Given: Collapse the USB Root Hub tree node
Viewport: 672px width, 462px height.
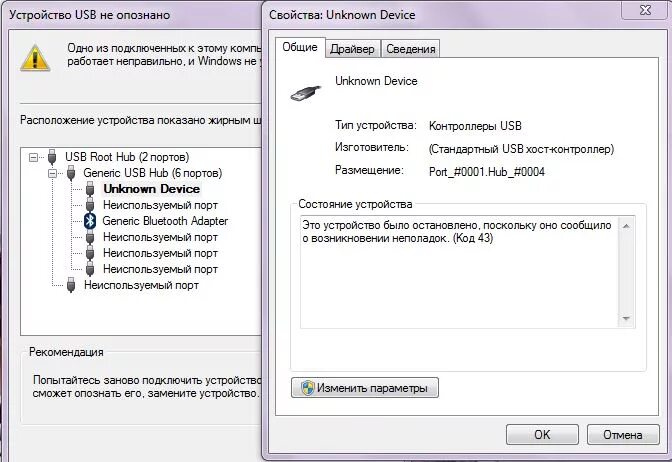Looking at the screenshot, I should pyautogui.click(x=34, y=157).
